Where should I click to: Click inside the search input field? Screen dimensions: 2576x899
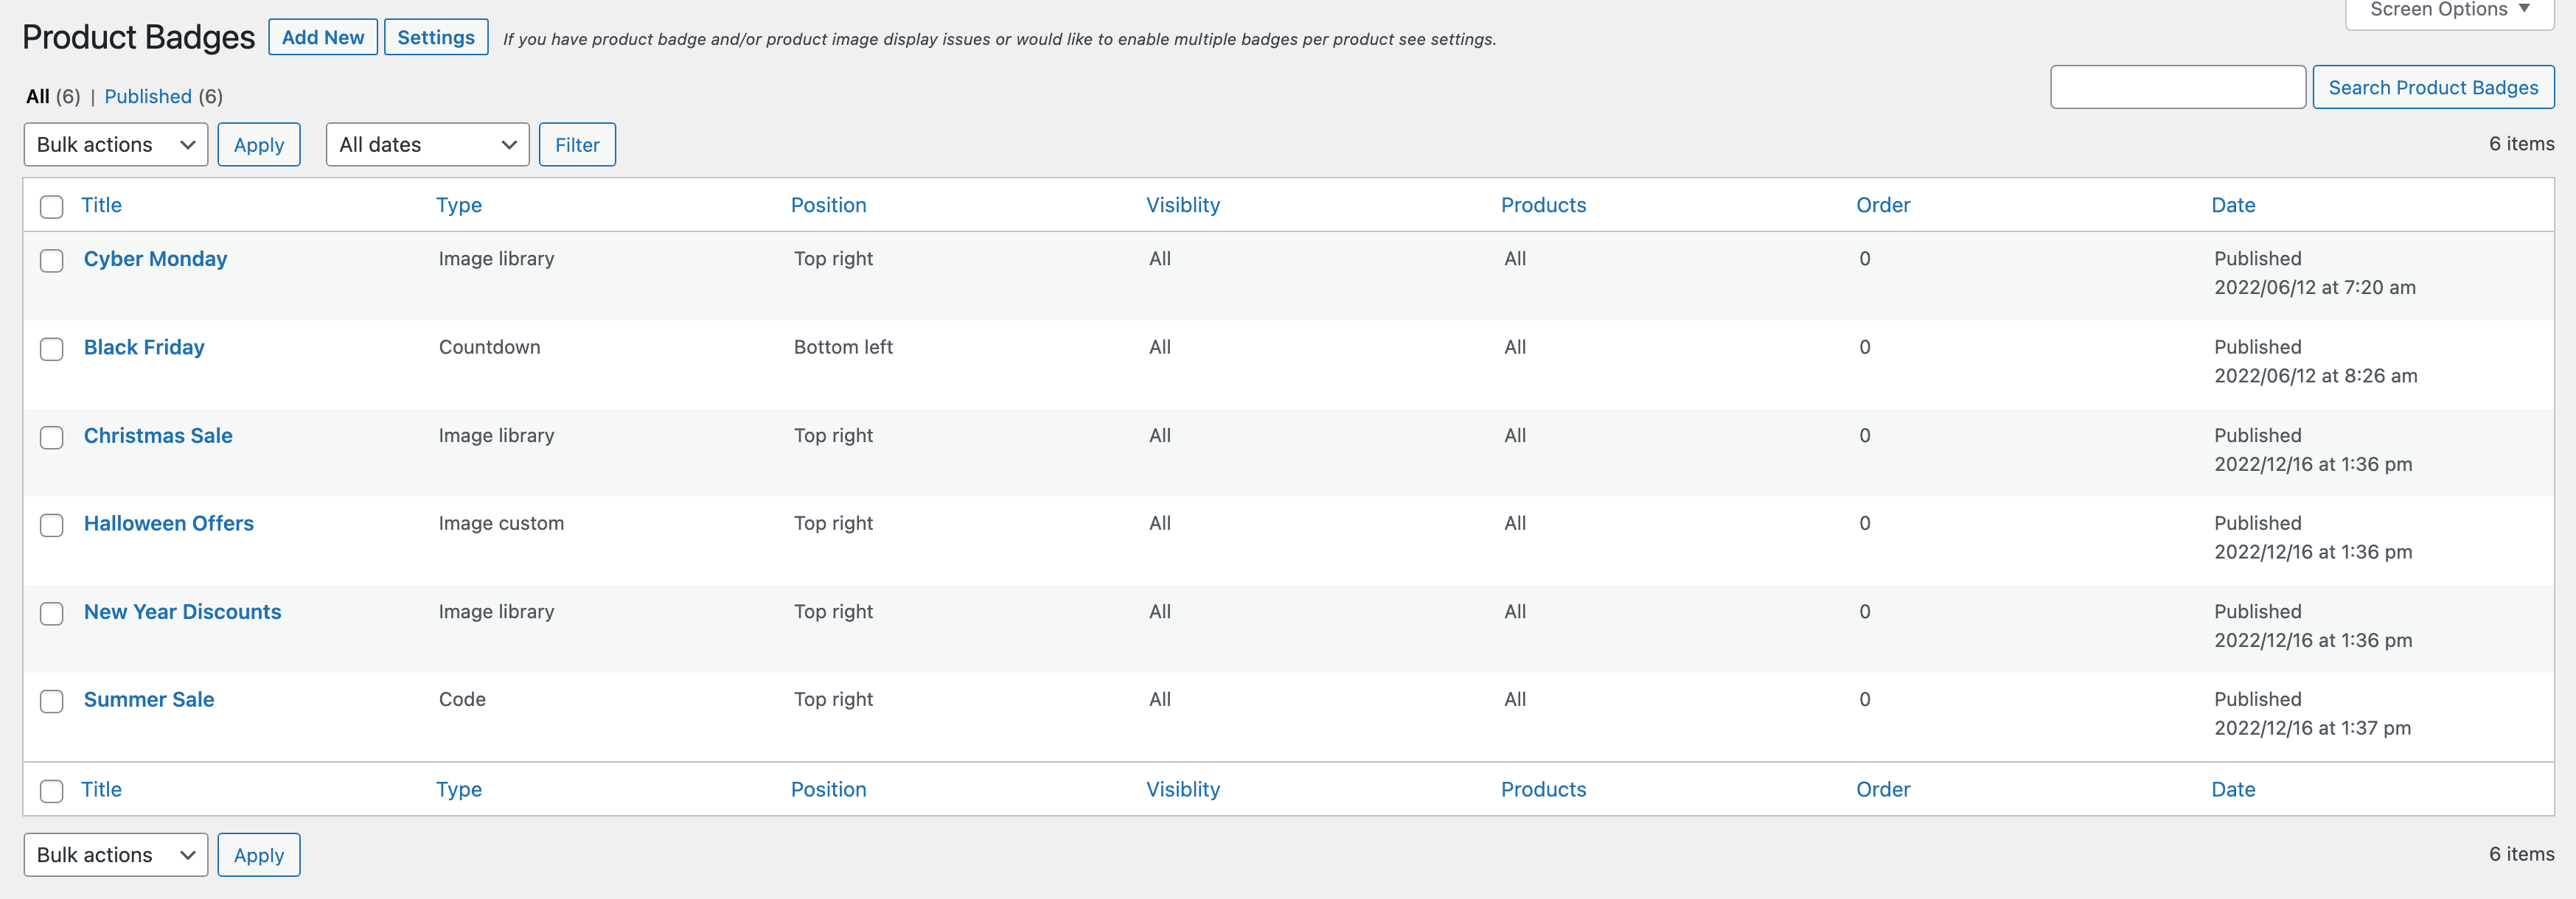pos(2177,87)
